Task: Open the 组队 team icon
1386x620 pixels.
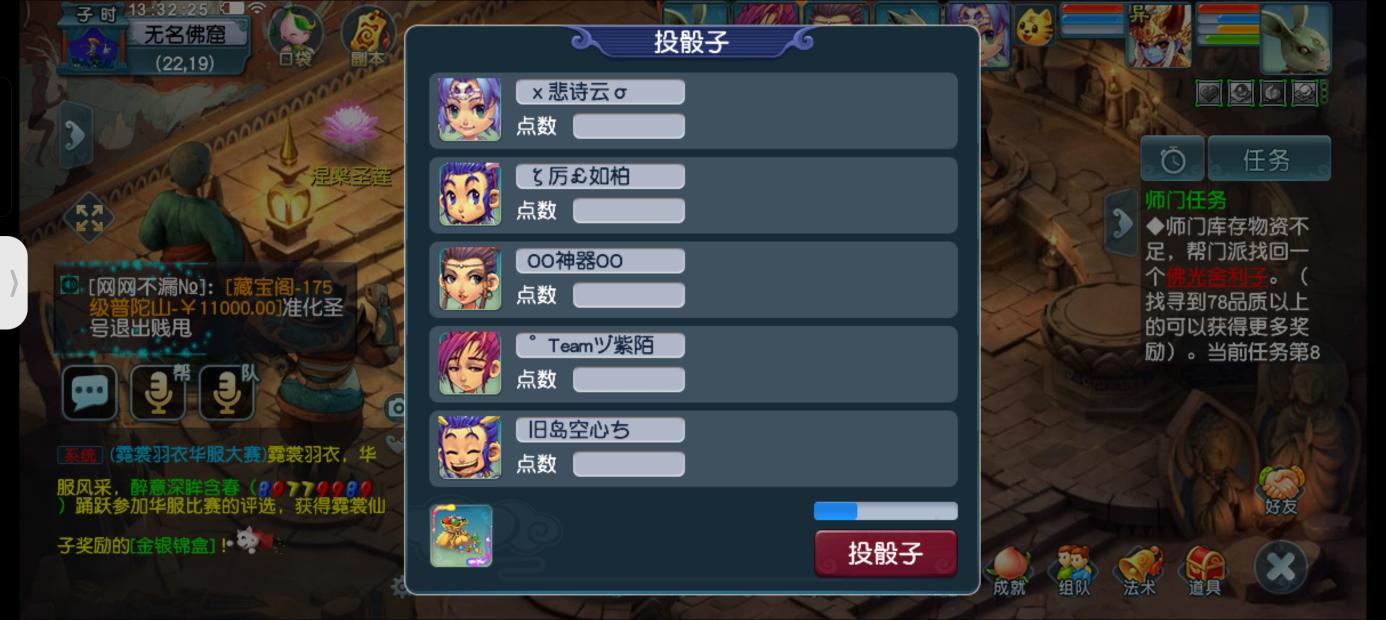Action: click(1074, 572)
